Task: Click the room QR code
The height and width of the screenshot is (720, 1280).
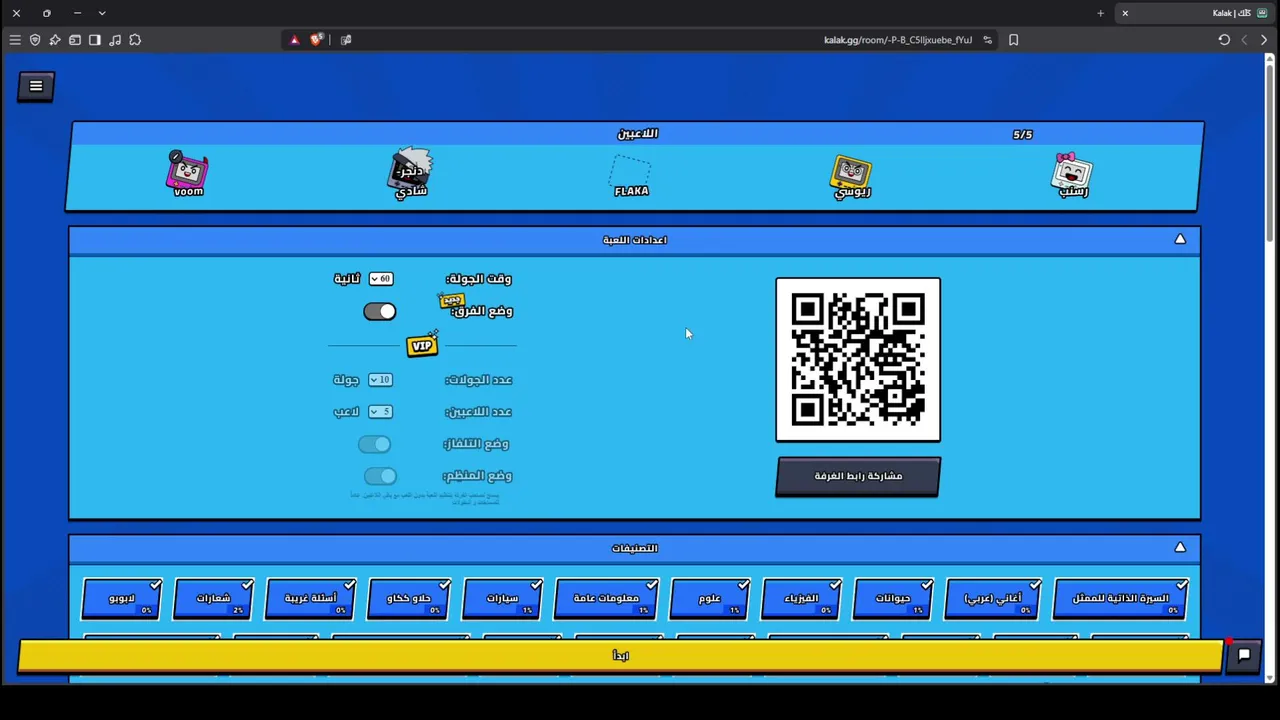Action: click(858, 359)
